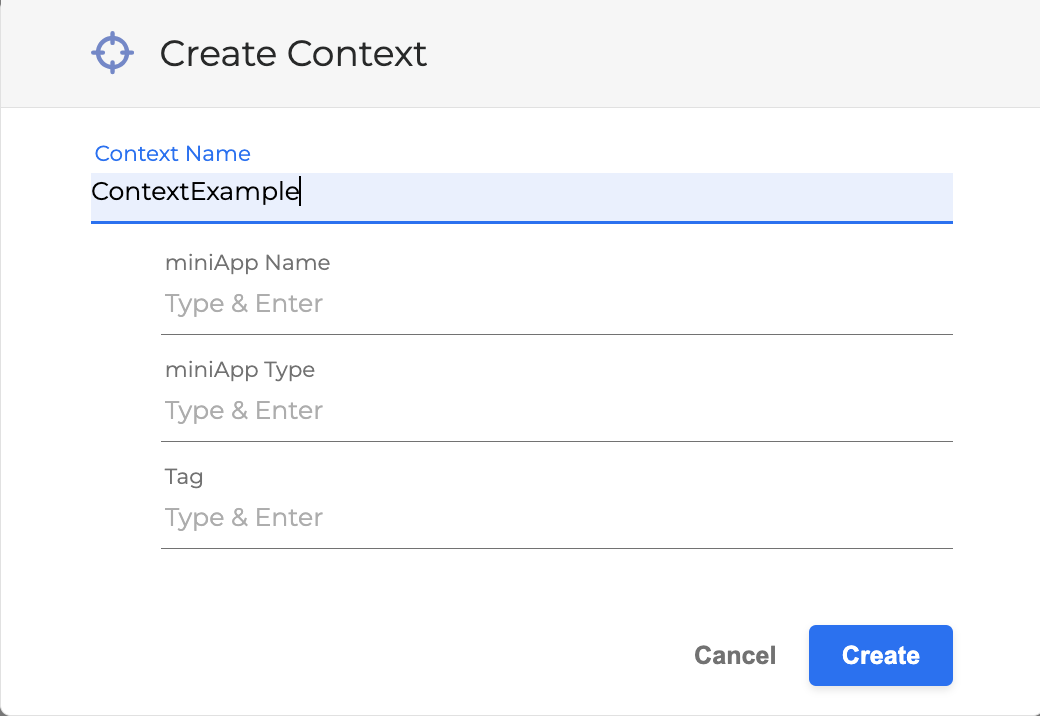The height and width of the screenshot is (716, 1040).
Task: Click the ContextExample text in the name field
Action: (195, 191)
